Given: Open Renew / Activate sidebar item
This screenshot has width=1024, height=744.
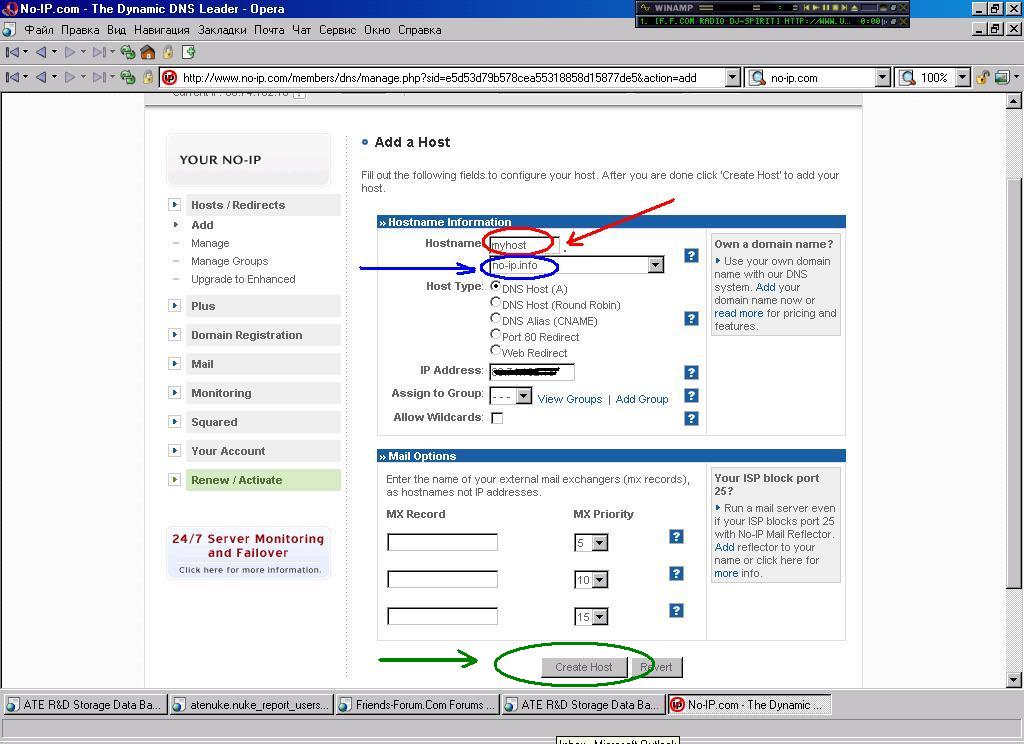Looking at the screenshot, I should point(263,479).
